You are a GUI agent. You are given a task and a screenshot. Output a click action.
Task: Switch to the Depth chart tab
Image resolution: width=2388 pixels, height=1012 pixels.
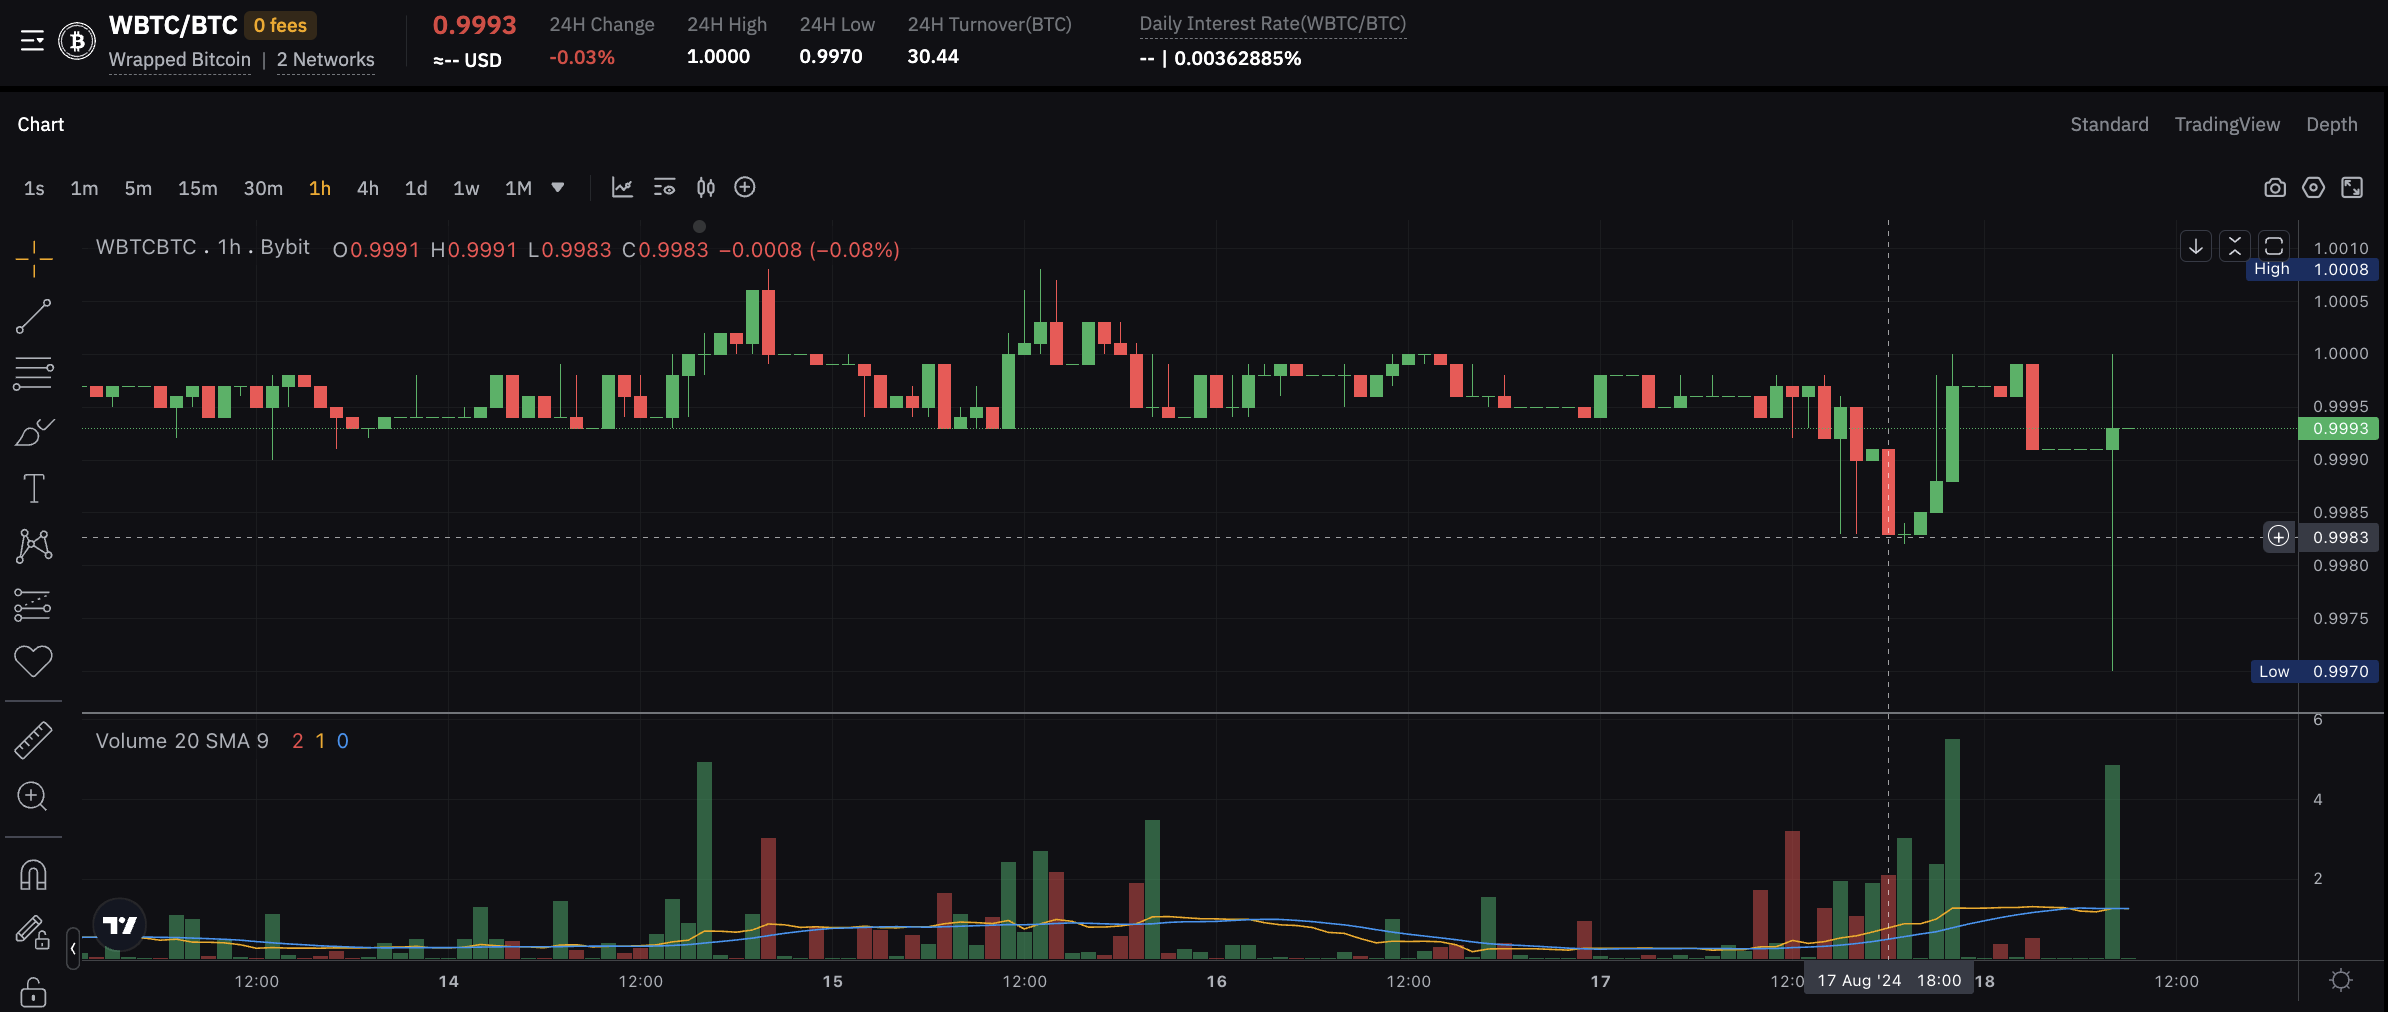(2331, 124)
